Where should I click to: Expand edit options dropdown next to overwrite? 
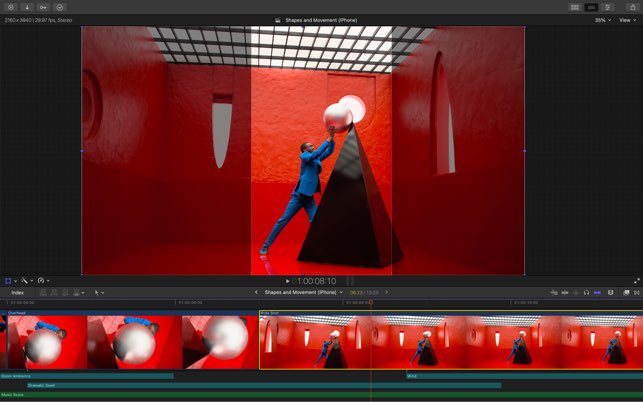click(83, 293)
